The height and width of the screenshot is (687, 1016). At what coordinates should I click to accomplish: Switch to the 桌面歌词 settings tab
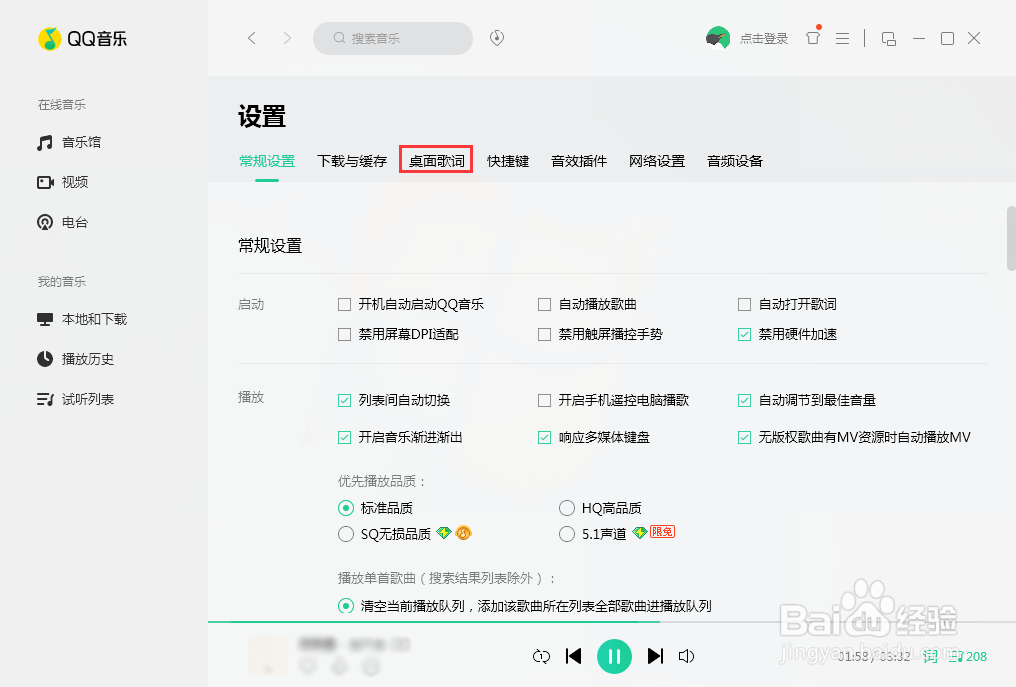pos(435,160)
